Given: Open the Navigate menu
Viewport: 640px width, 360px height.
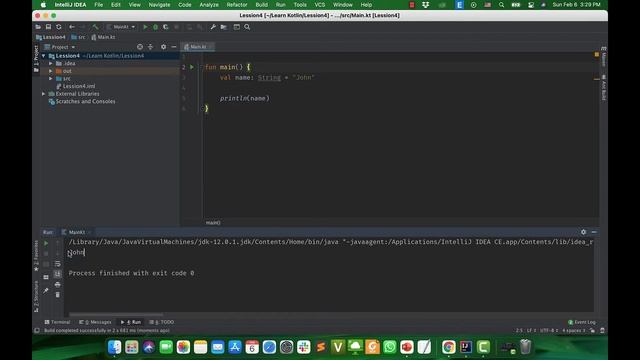Looking at the screenshot, I should pyautogui.click(x=159, y=5).
